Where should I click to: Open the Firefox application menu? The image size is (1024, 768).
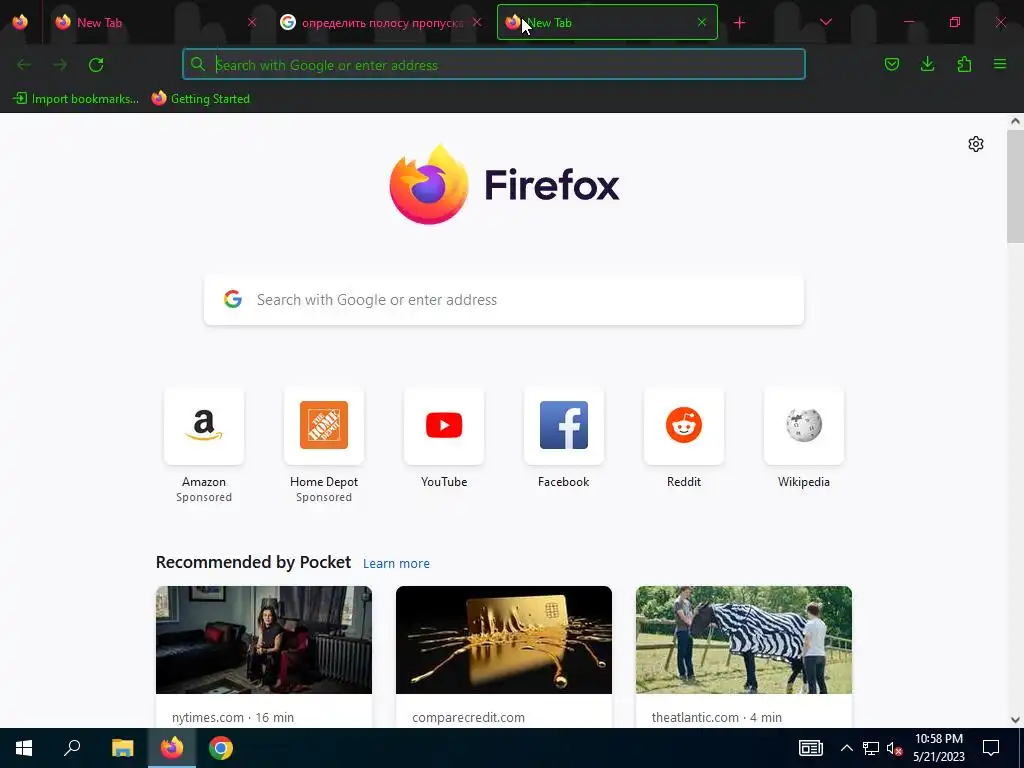(x=1000, y=64)
